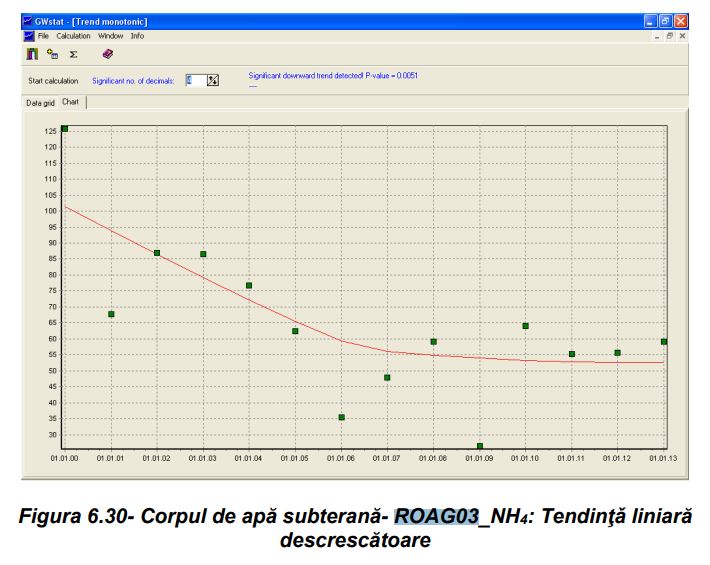
Task: Click the data point at 01.01.07 near 48
Action: [x=387, y=378]
